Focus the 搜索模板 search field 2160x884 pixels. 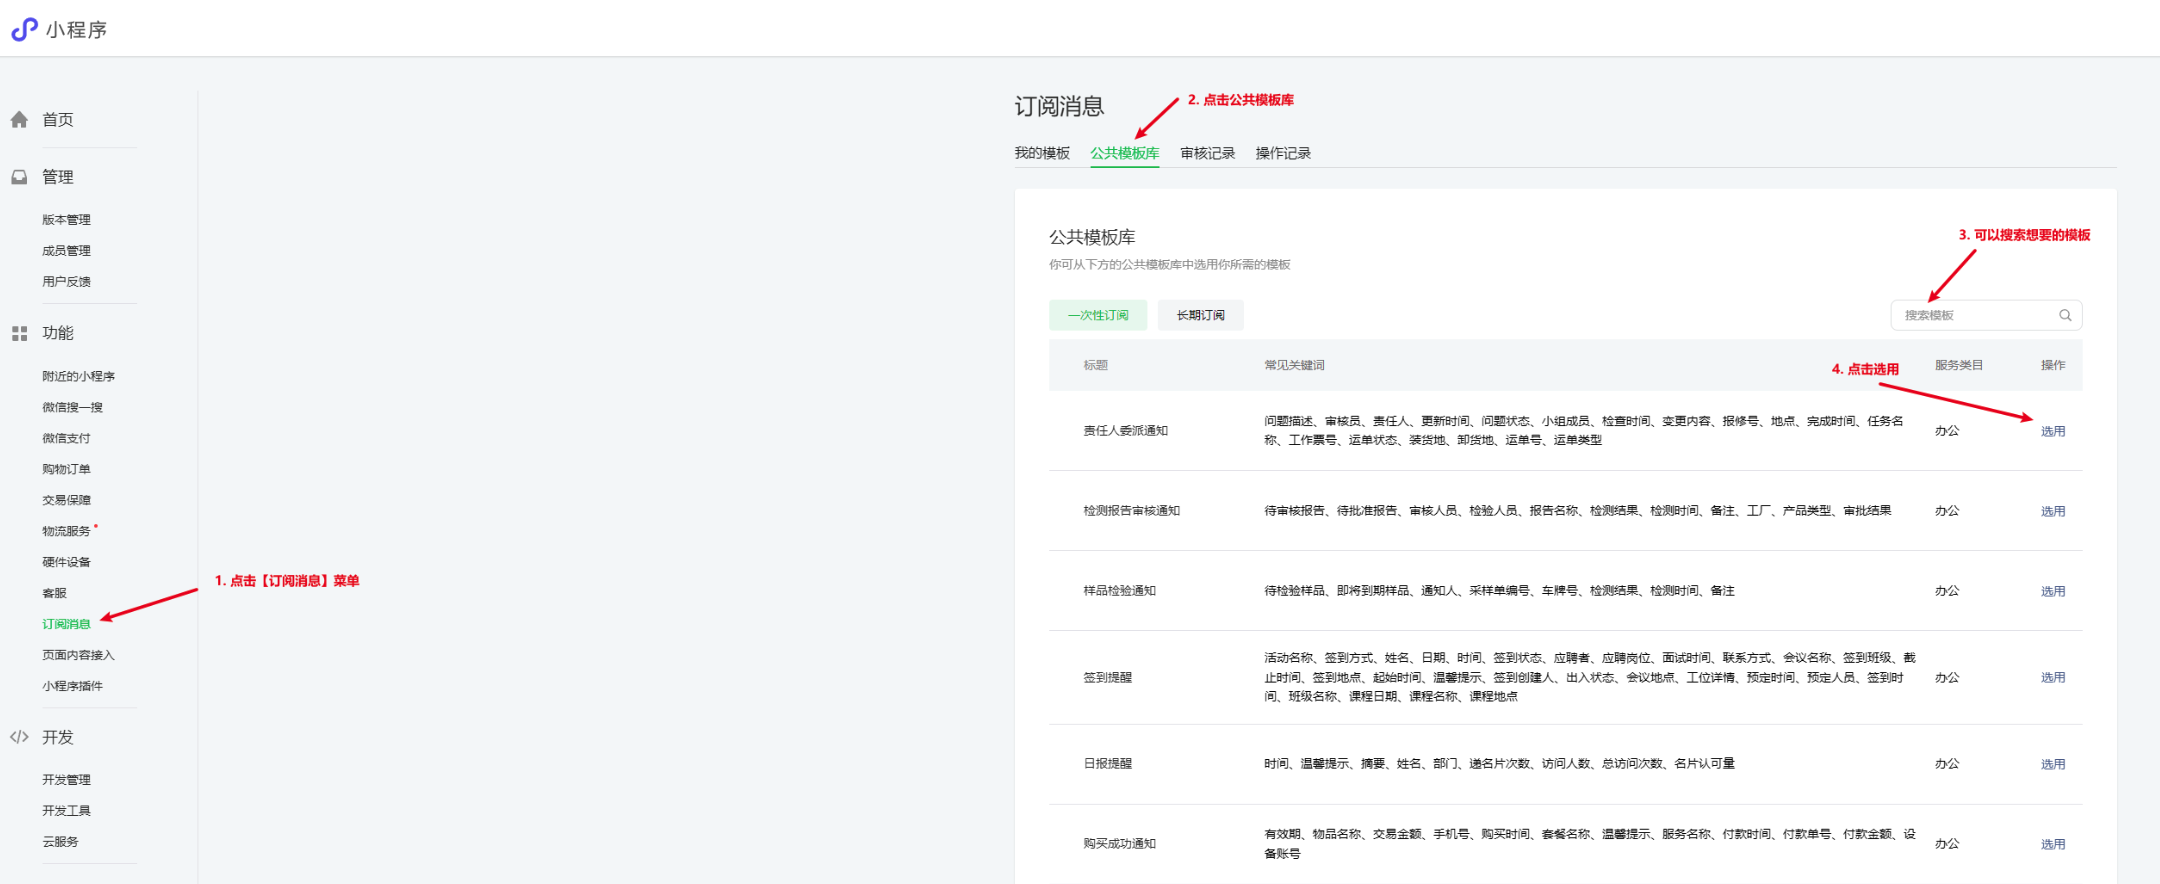click(x=1975, y=315)
